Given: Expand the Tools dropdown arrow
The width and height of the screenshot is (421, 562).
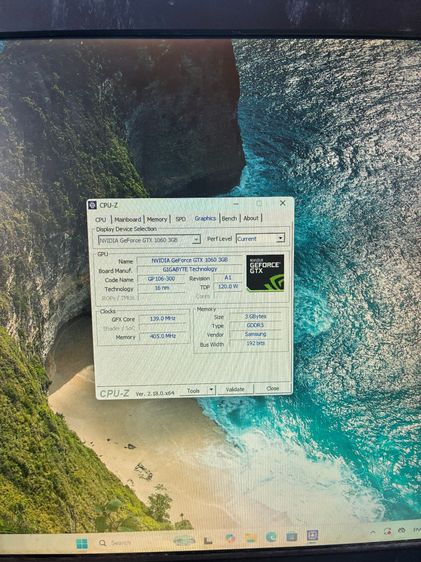Looking at the screenshot, I should pyautogui.click(x=211, y=390).
